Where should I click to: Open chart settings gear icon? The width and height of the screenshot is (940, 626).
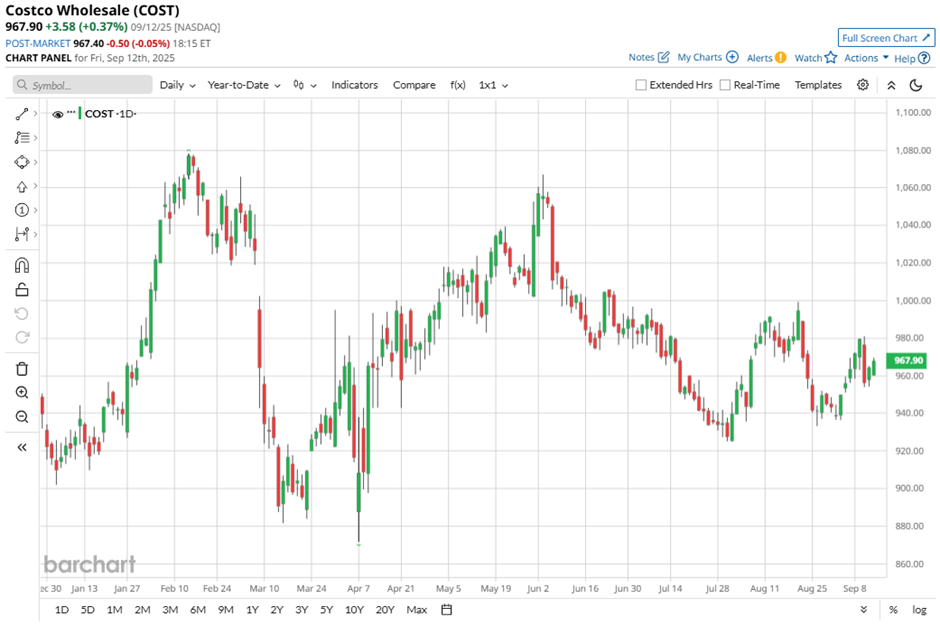click(x=863, y=85)
